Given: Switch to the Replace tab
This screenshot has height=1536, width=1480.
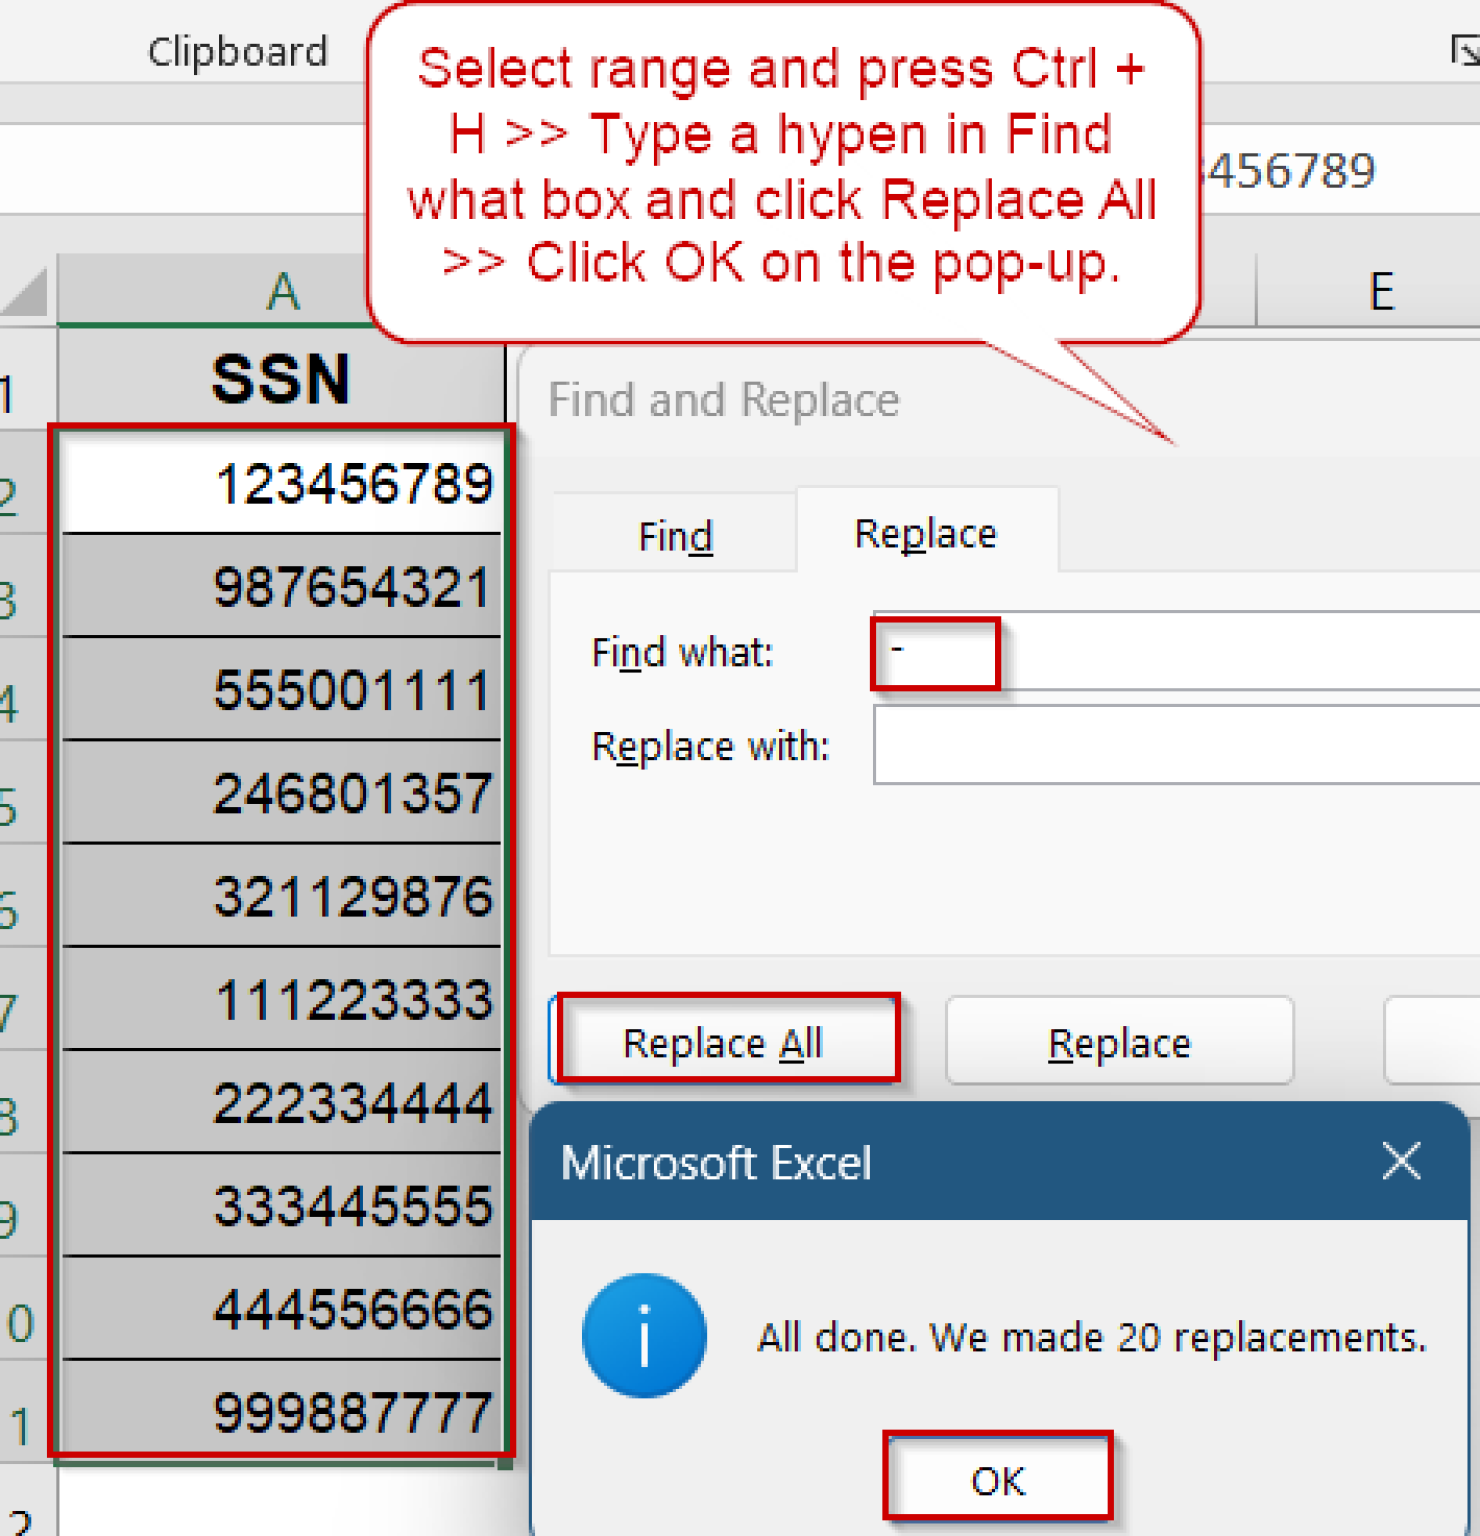Looking at the screenshot, I should tap(924, 532).
